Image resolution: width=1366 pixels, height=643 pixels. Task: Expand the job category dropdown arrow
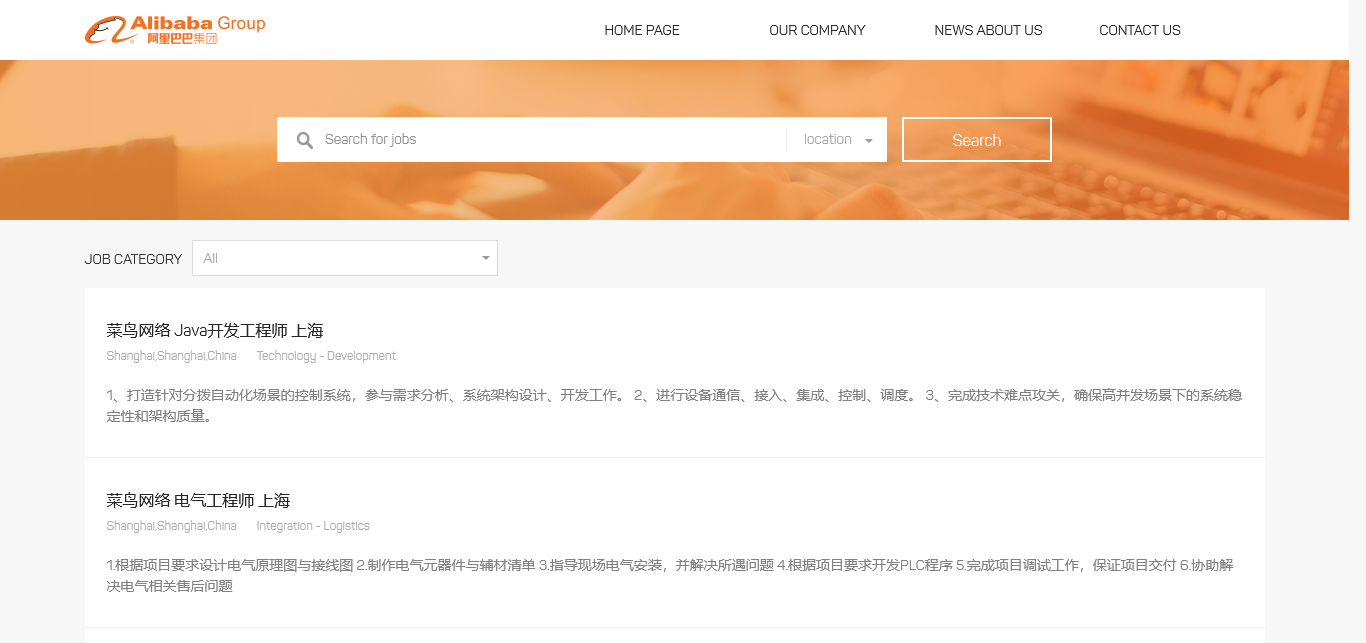[x=486, y=258]
